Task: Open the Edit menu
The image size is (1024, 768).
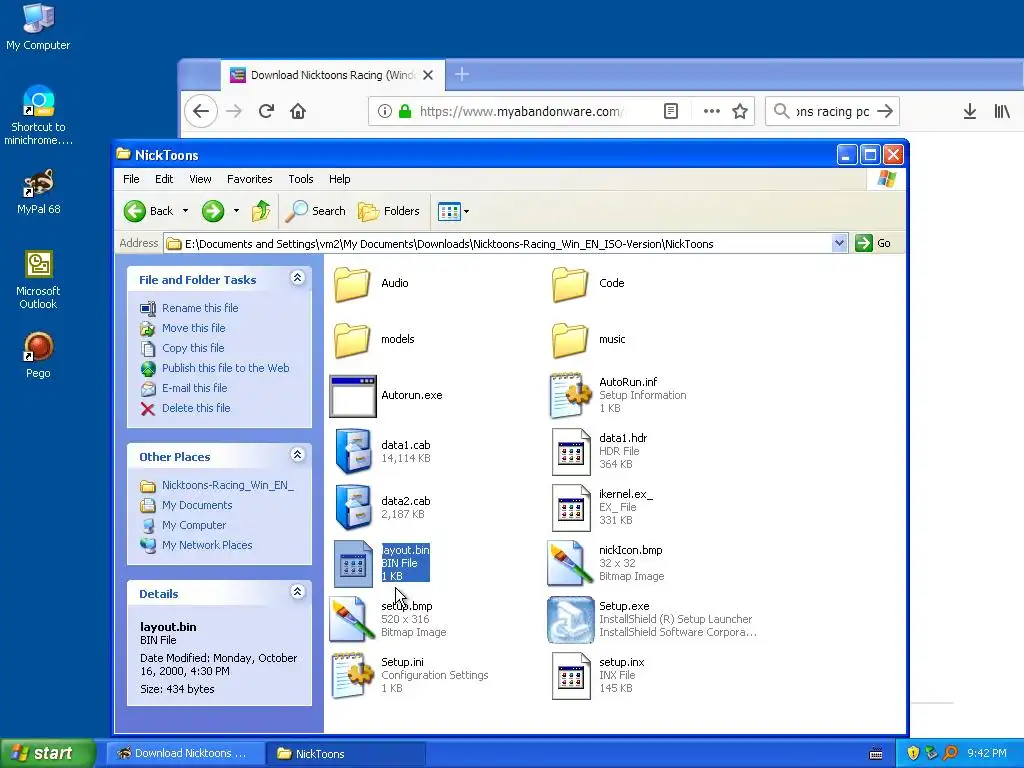Action: coord(164,179)
